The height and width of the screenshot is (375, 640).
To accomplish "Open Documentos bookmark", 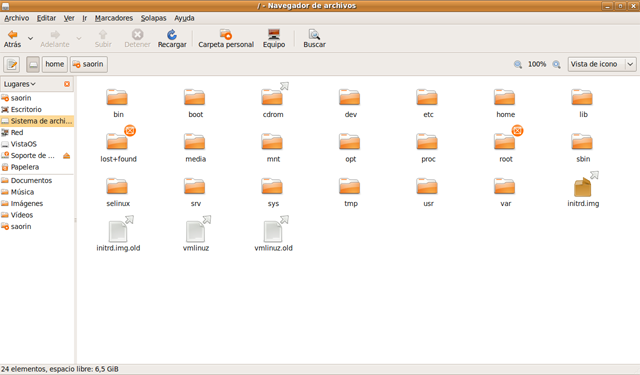I will pos(37,180).
